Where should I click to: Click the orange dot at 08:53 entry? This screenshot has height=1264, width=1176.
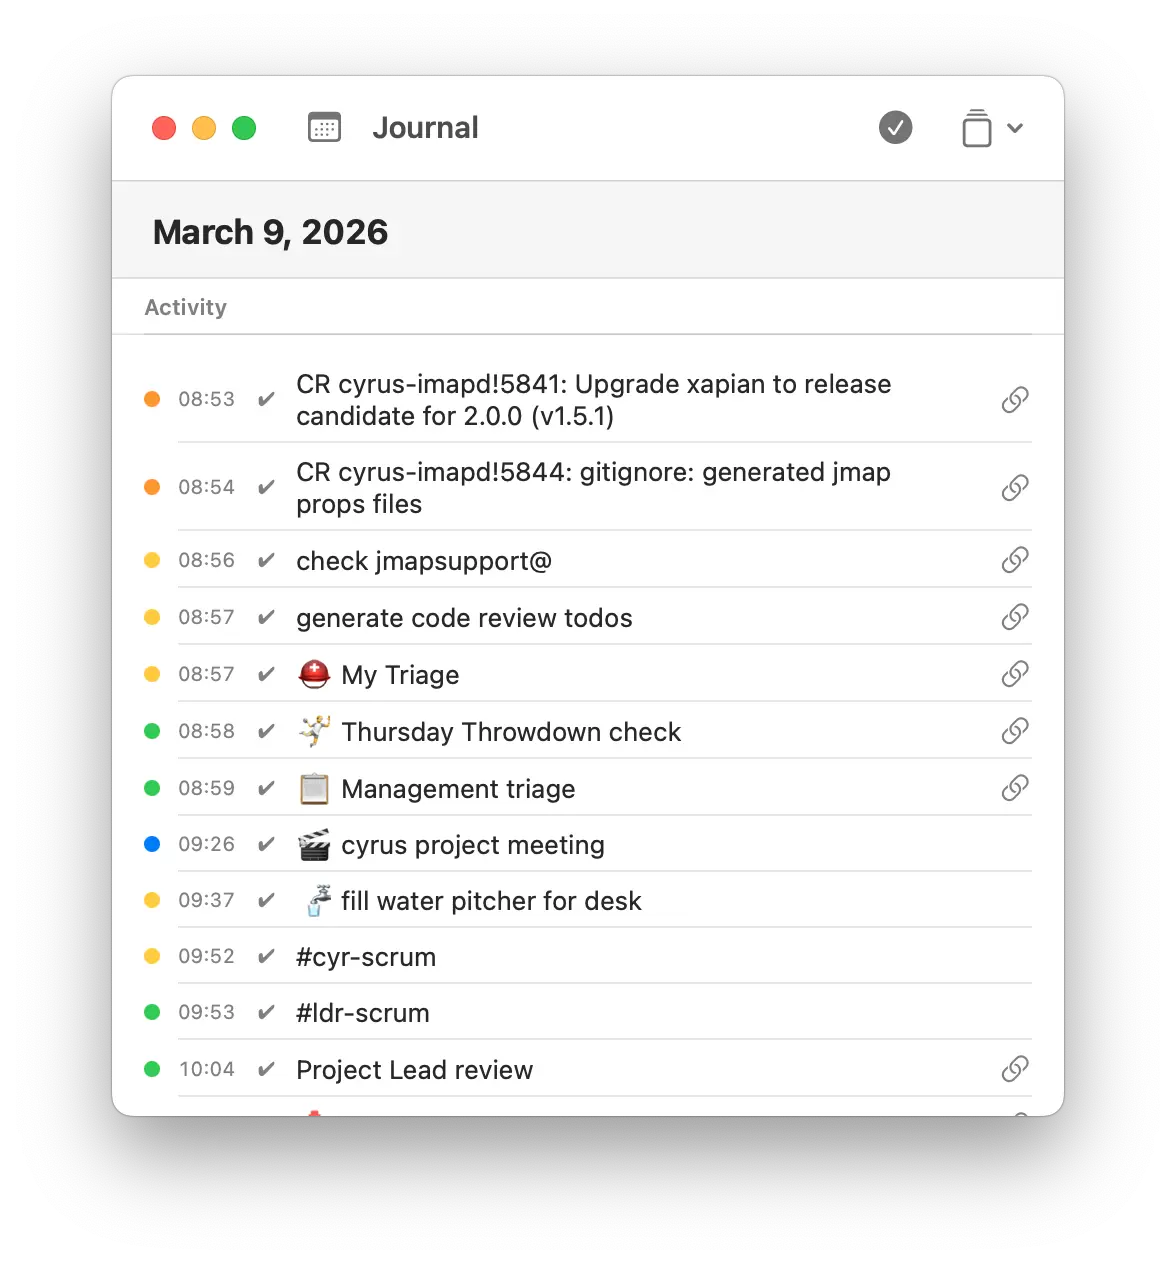point(152,399)
